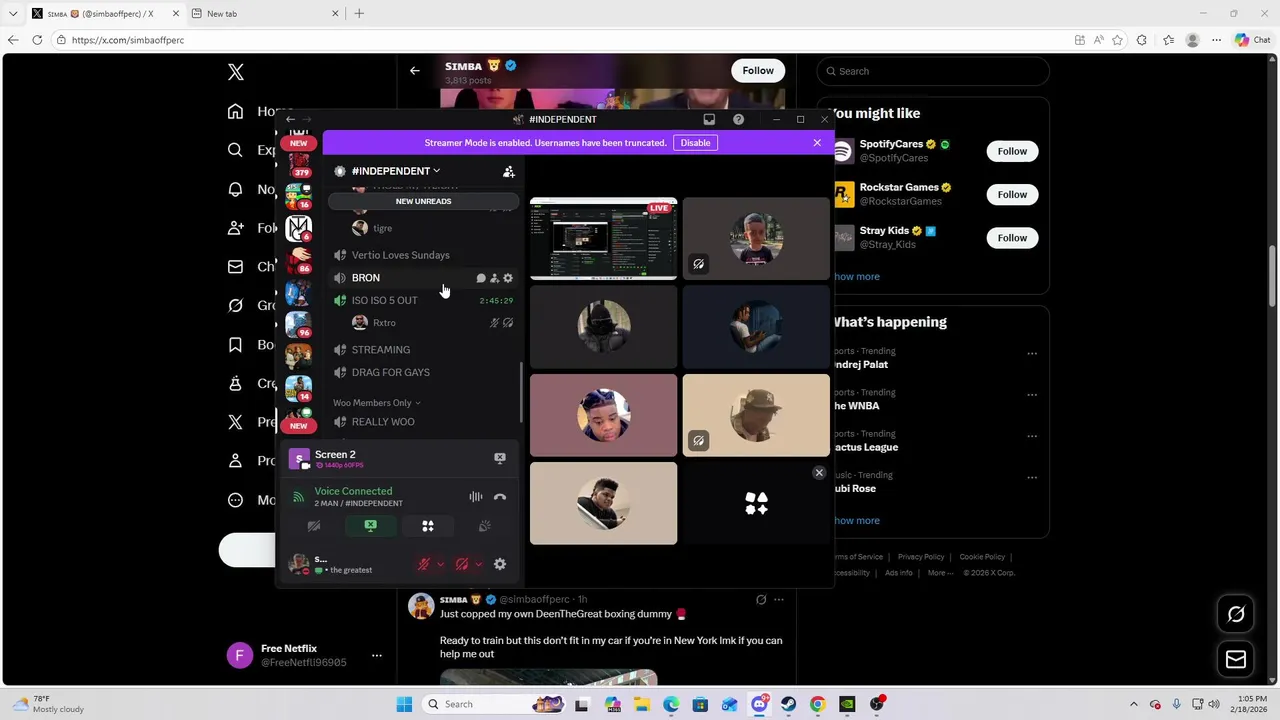Open the activities button in voice panel
The width and height of the screenshot is (1280, 720).
click(428, 526)
